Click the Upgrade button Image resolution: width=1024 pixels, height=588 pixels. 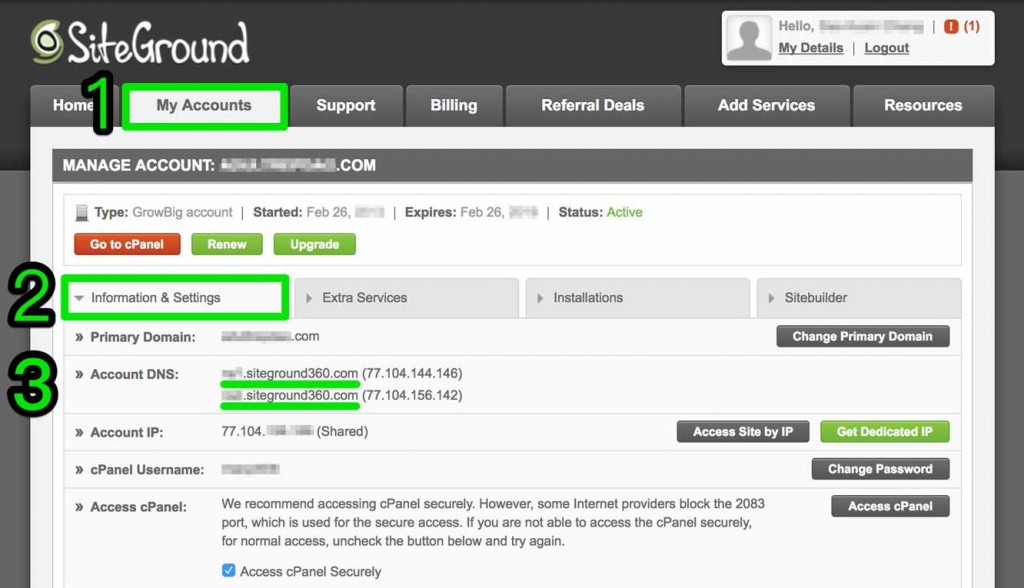click(x=315, y=244)
